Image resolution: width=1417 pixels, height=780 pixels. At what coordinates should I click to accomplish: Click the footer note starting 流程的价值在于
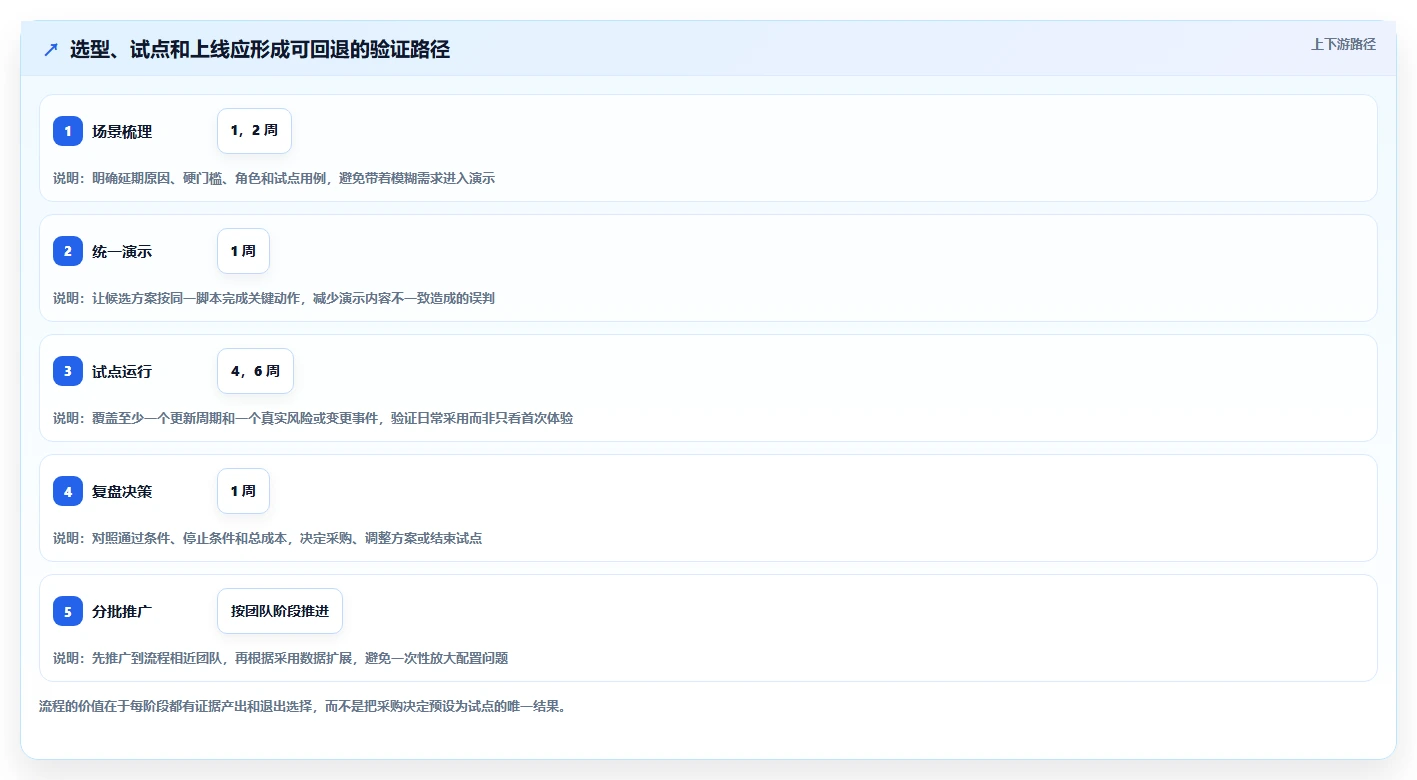point(303,706)
